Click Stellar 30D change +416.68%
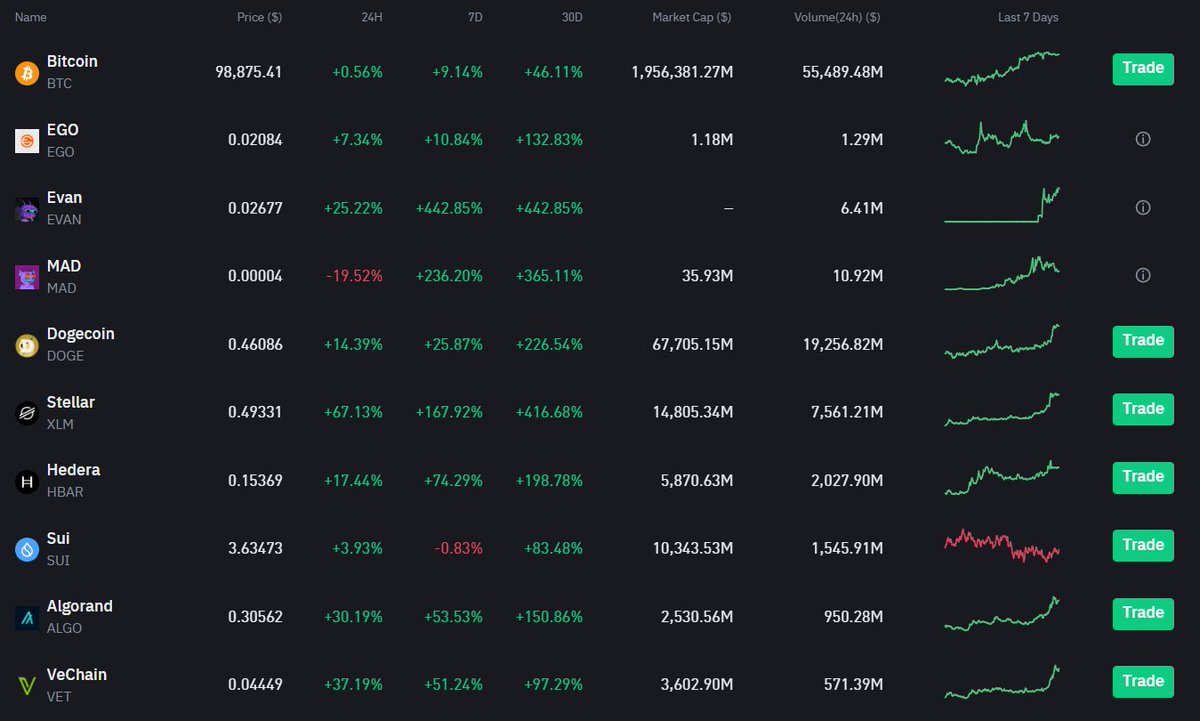 [549, 412]
